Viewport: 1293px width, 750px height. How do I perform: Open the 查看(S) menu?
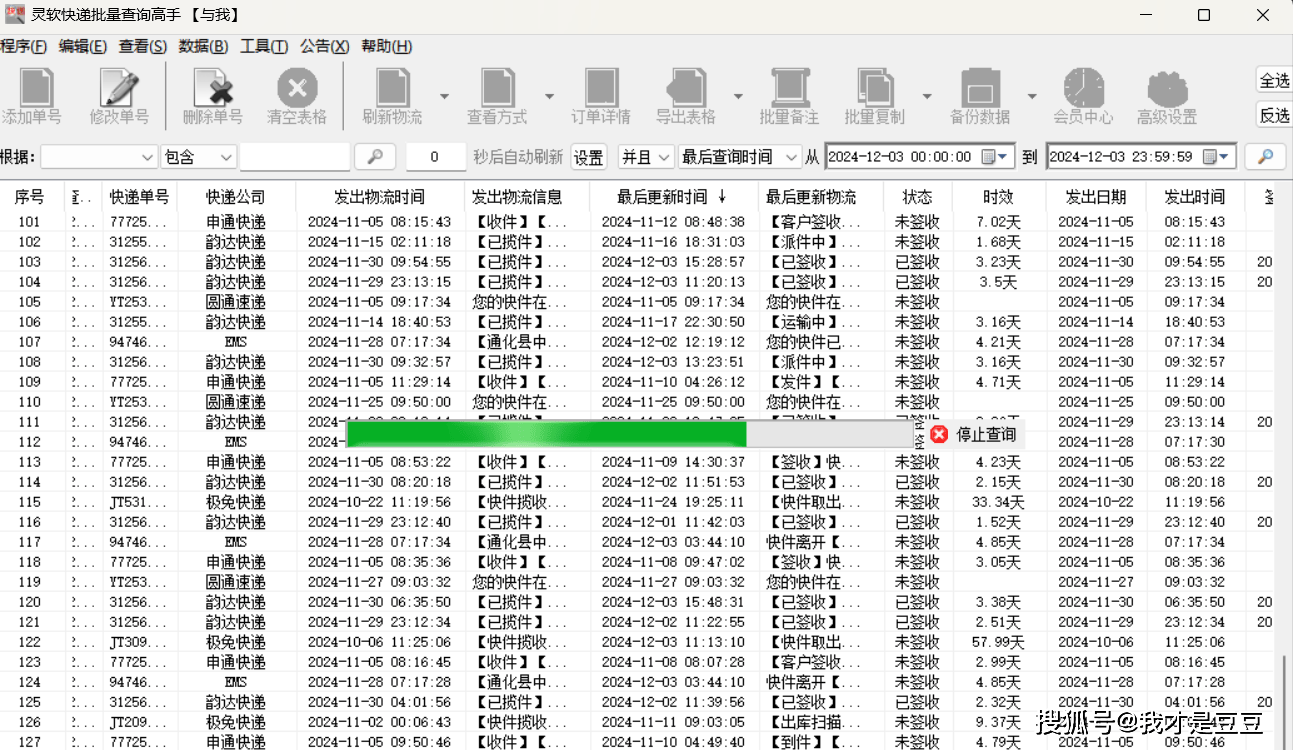(143, 46)
